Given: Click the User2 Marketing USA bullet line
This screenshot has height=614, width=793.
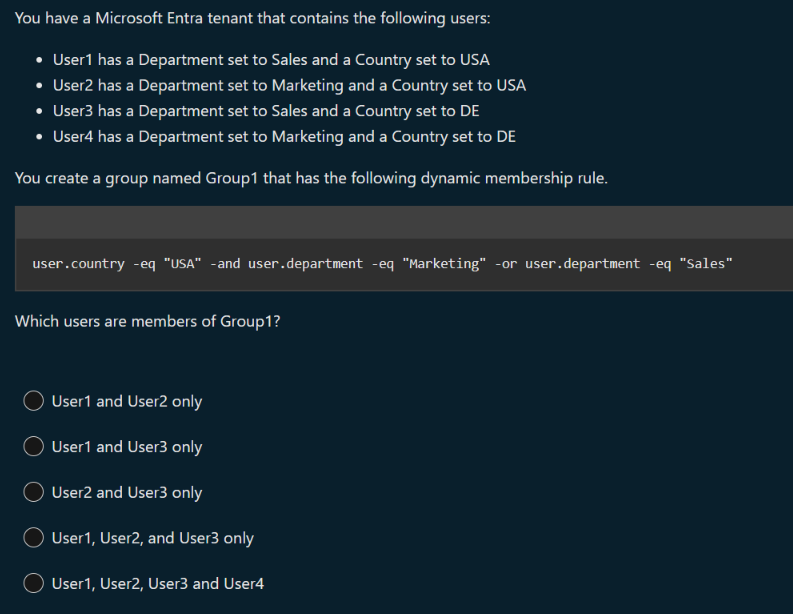Looking at the screenshot, I should (x=289, y=85).
